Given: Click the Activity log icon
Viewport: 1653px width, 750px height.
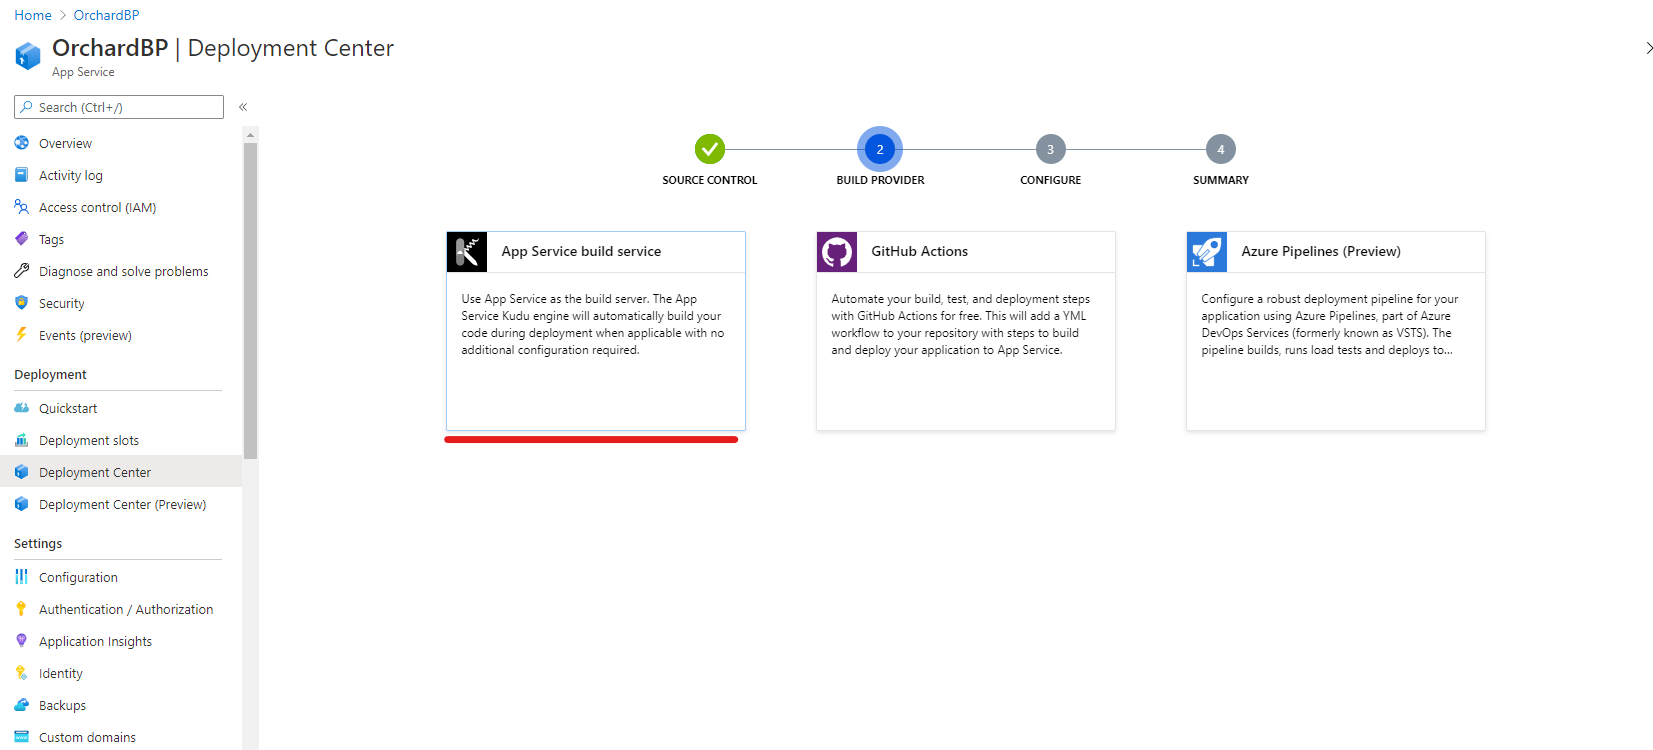Looking at the screenshot, I should (21, 175).
